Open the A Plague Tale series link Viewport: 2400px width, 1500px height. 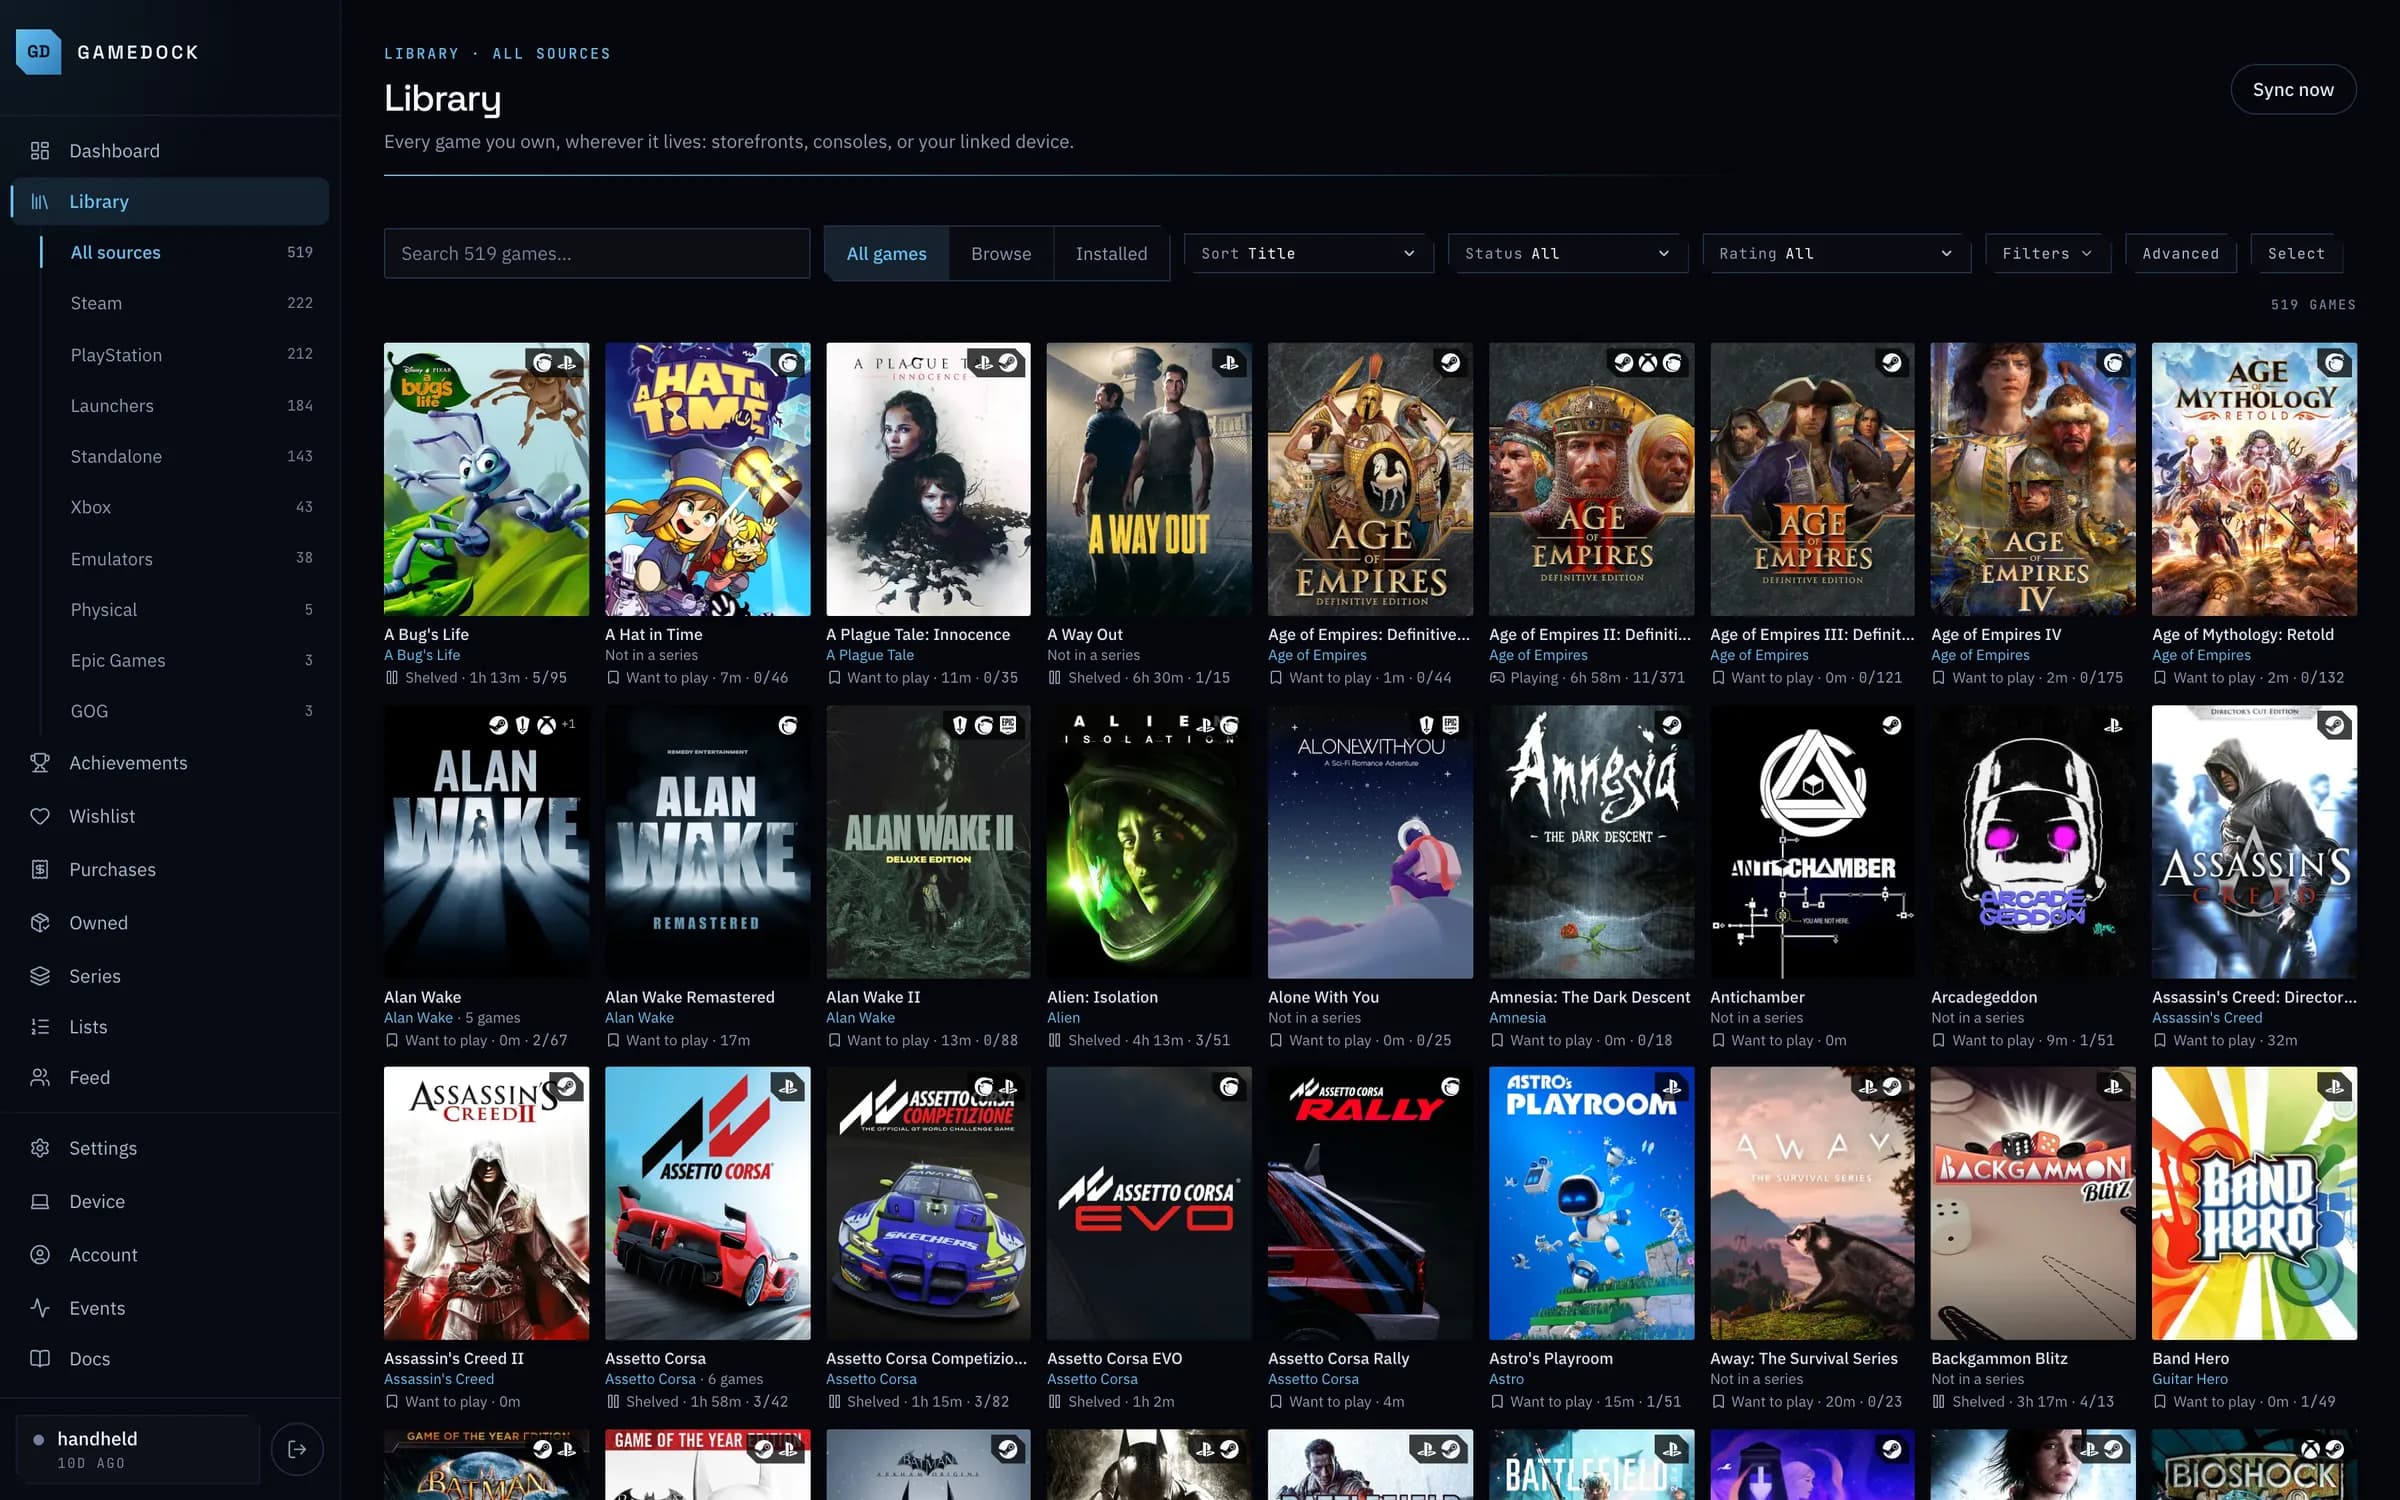[870, 655]
